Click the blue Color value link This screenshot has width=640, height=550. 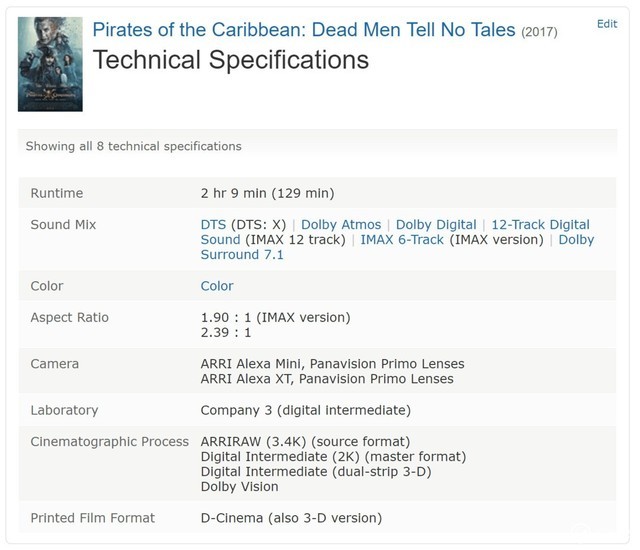[217, 286]
